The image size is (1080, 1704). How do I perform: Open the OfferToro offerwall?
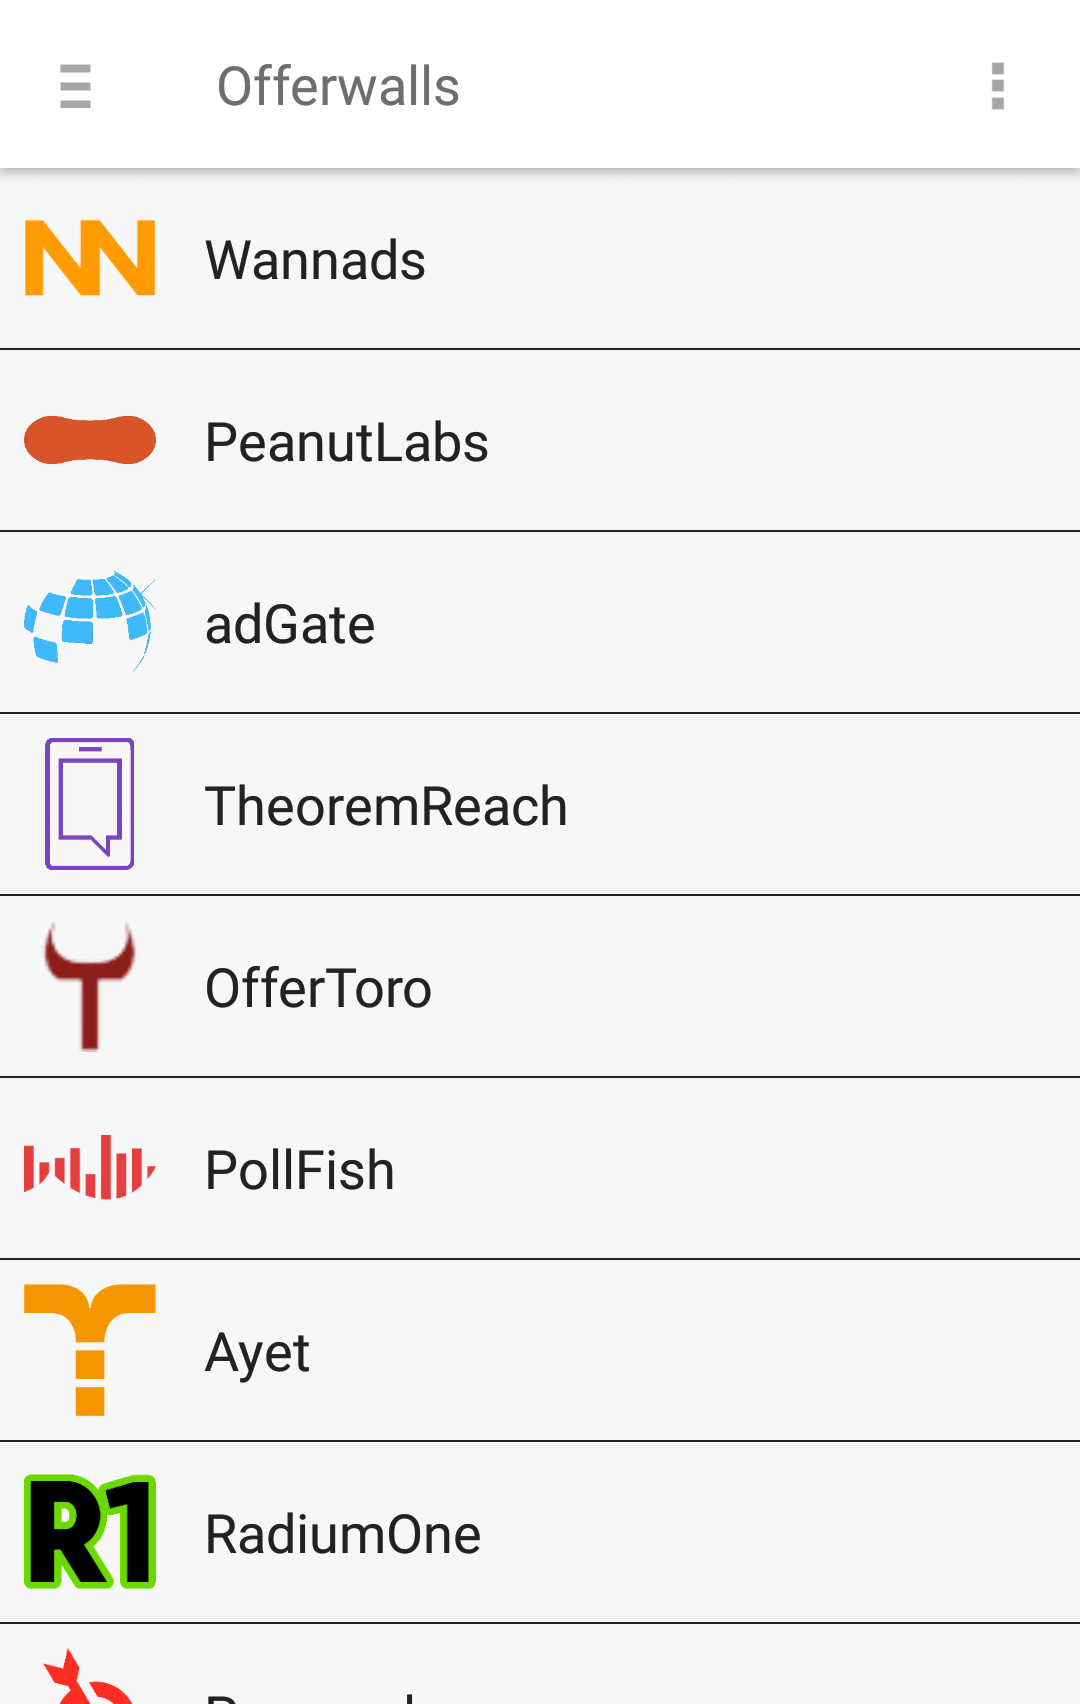pyautogui.click(x=540, y=987)
